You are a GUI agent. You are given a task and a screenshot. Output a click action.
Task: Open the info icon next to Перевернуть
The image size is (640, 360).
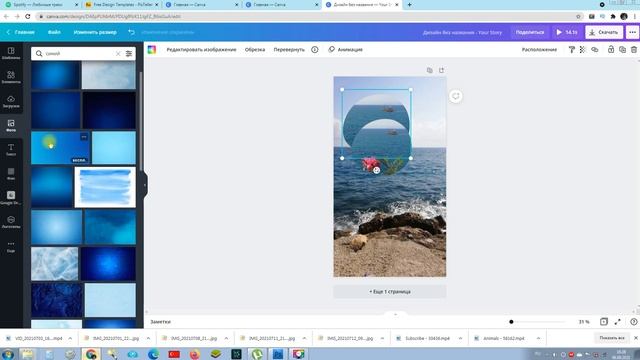315,49
